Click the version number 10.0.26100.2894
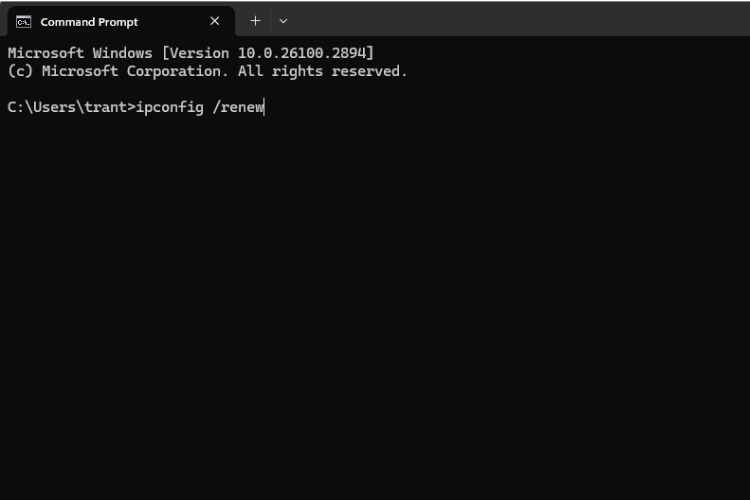The height and width of the screenshot is (500, 750). [x=308, y=52]
